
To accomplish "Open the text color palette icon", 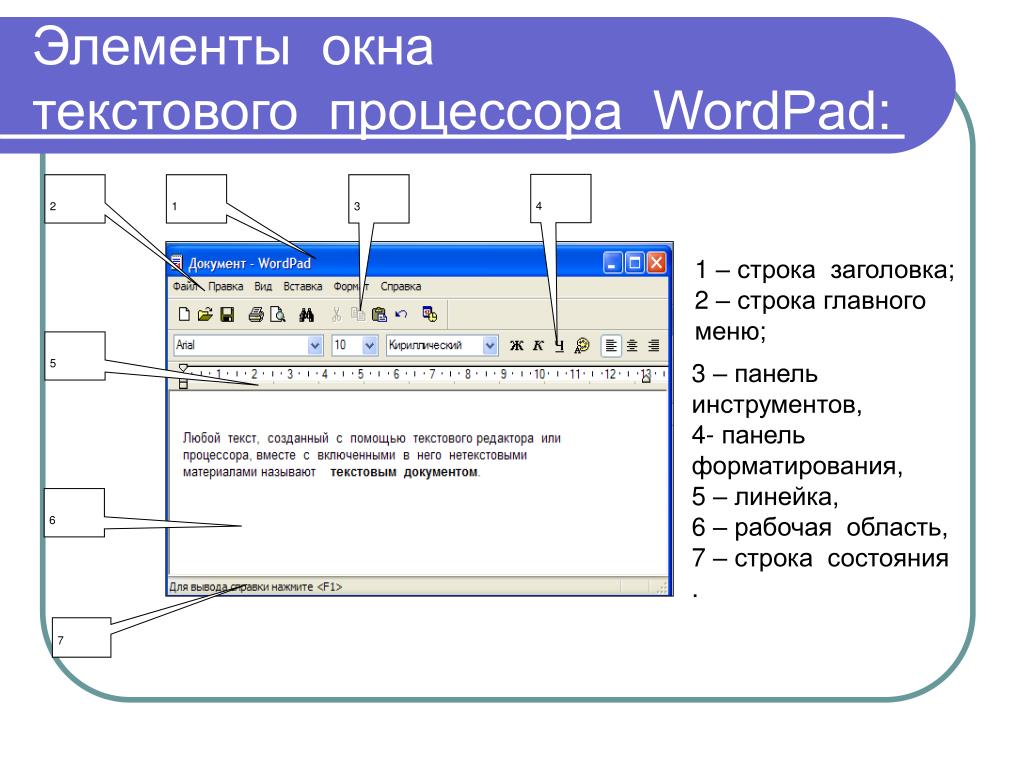I will pos(582,345).
